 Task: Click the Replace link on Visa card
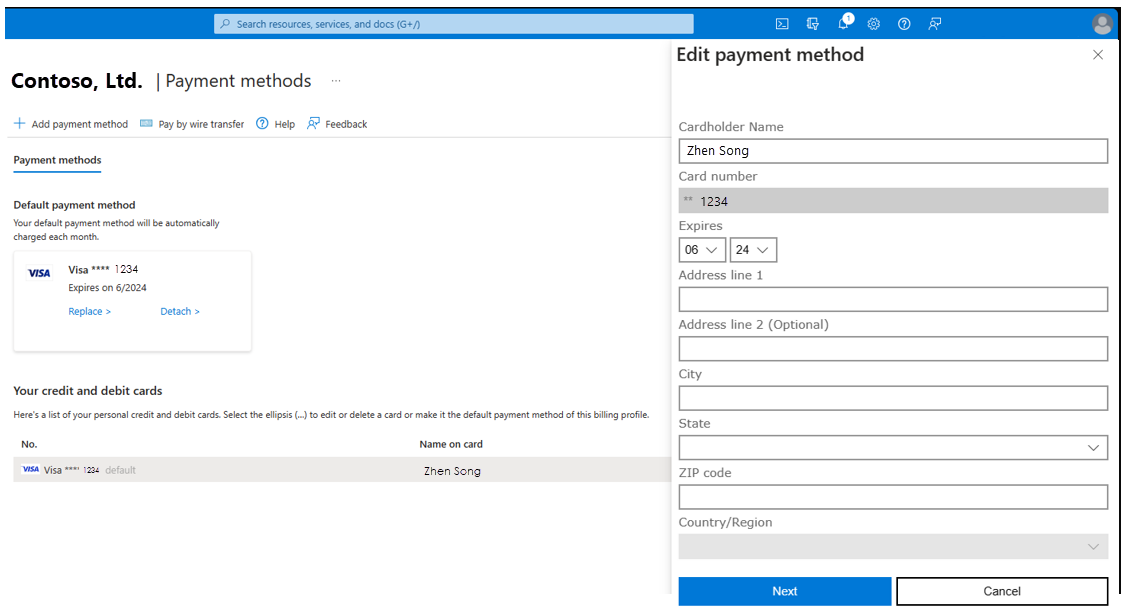point(90,311)
